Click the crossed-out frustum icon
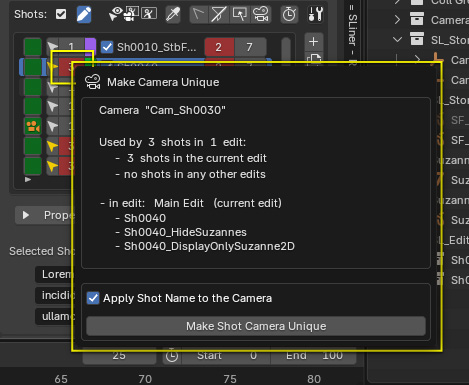469x385 pixels. [219, 14]
